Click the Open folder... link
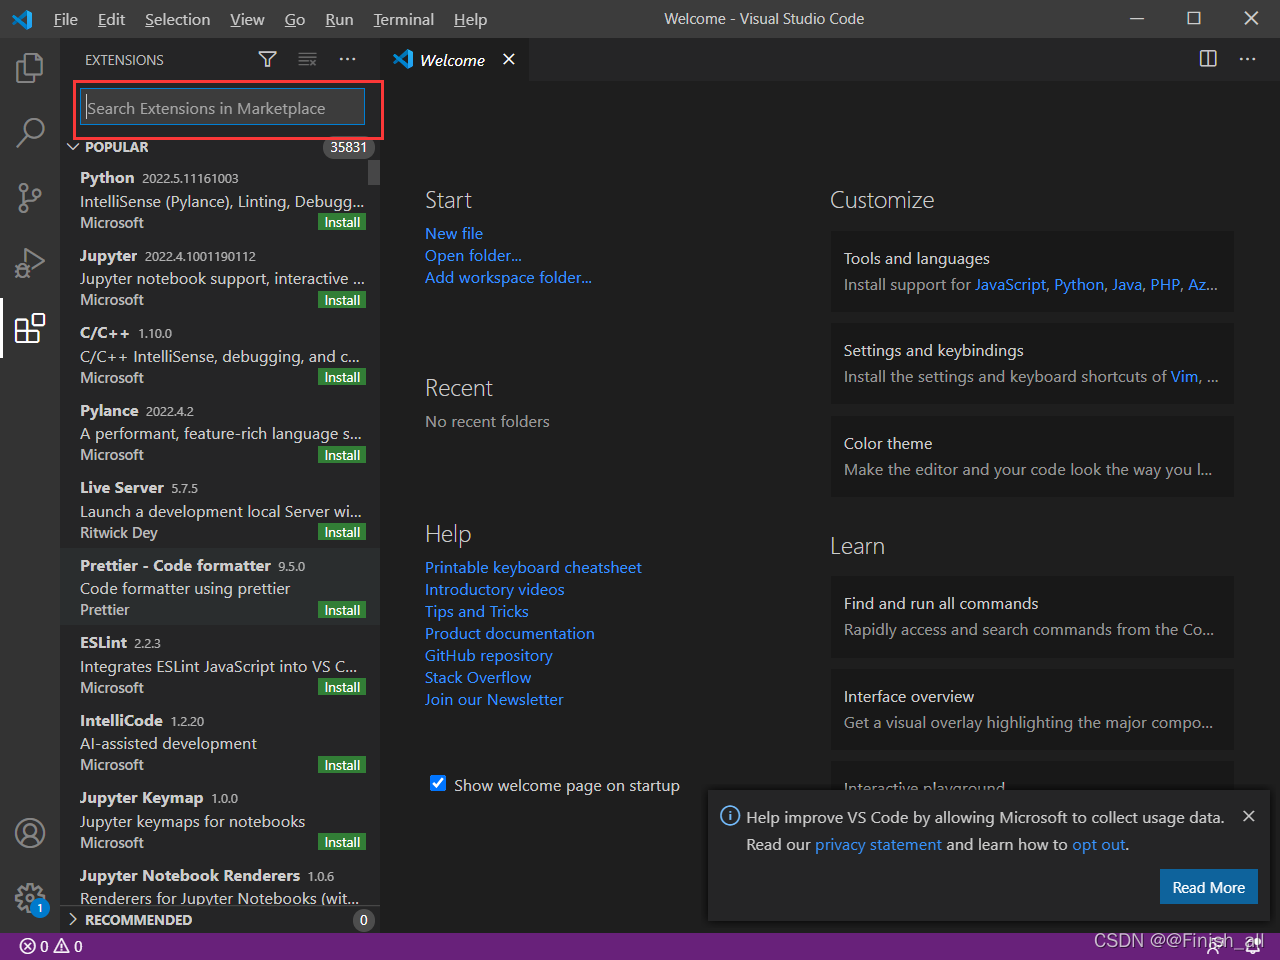Viewport: 1280px width, 960px height. (473, 255)
